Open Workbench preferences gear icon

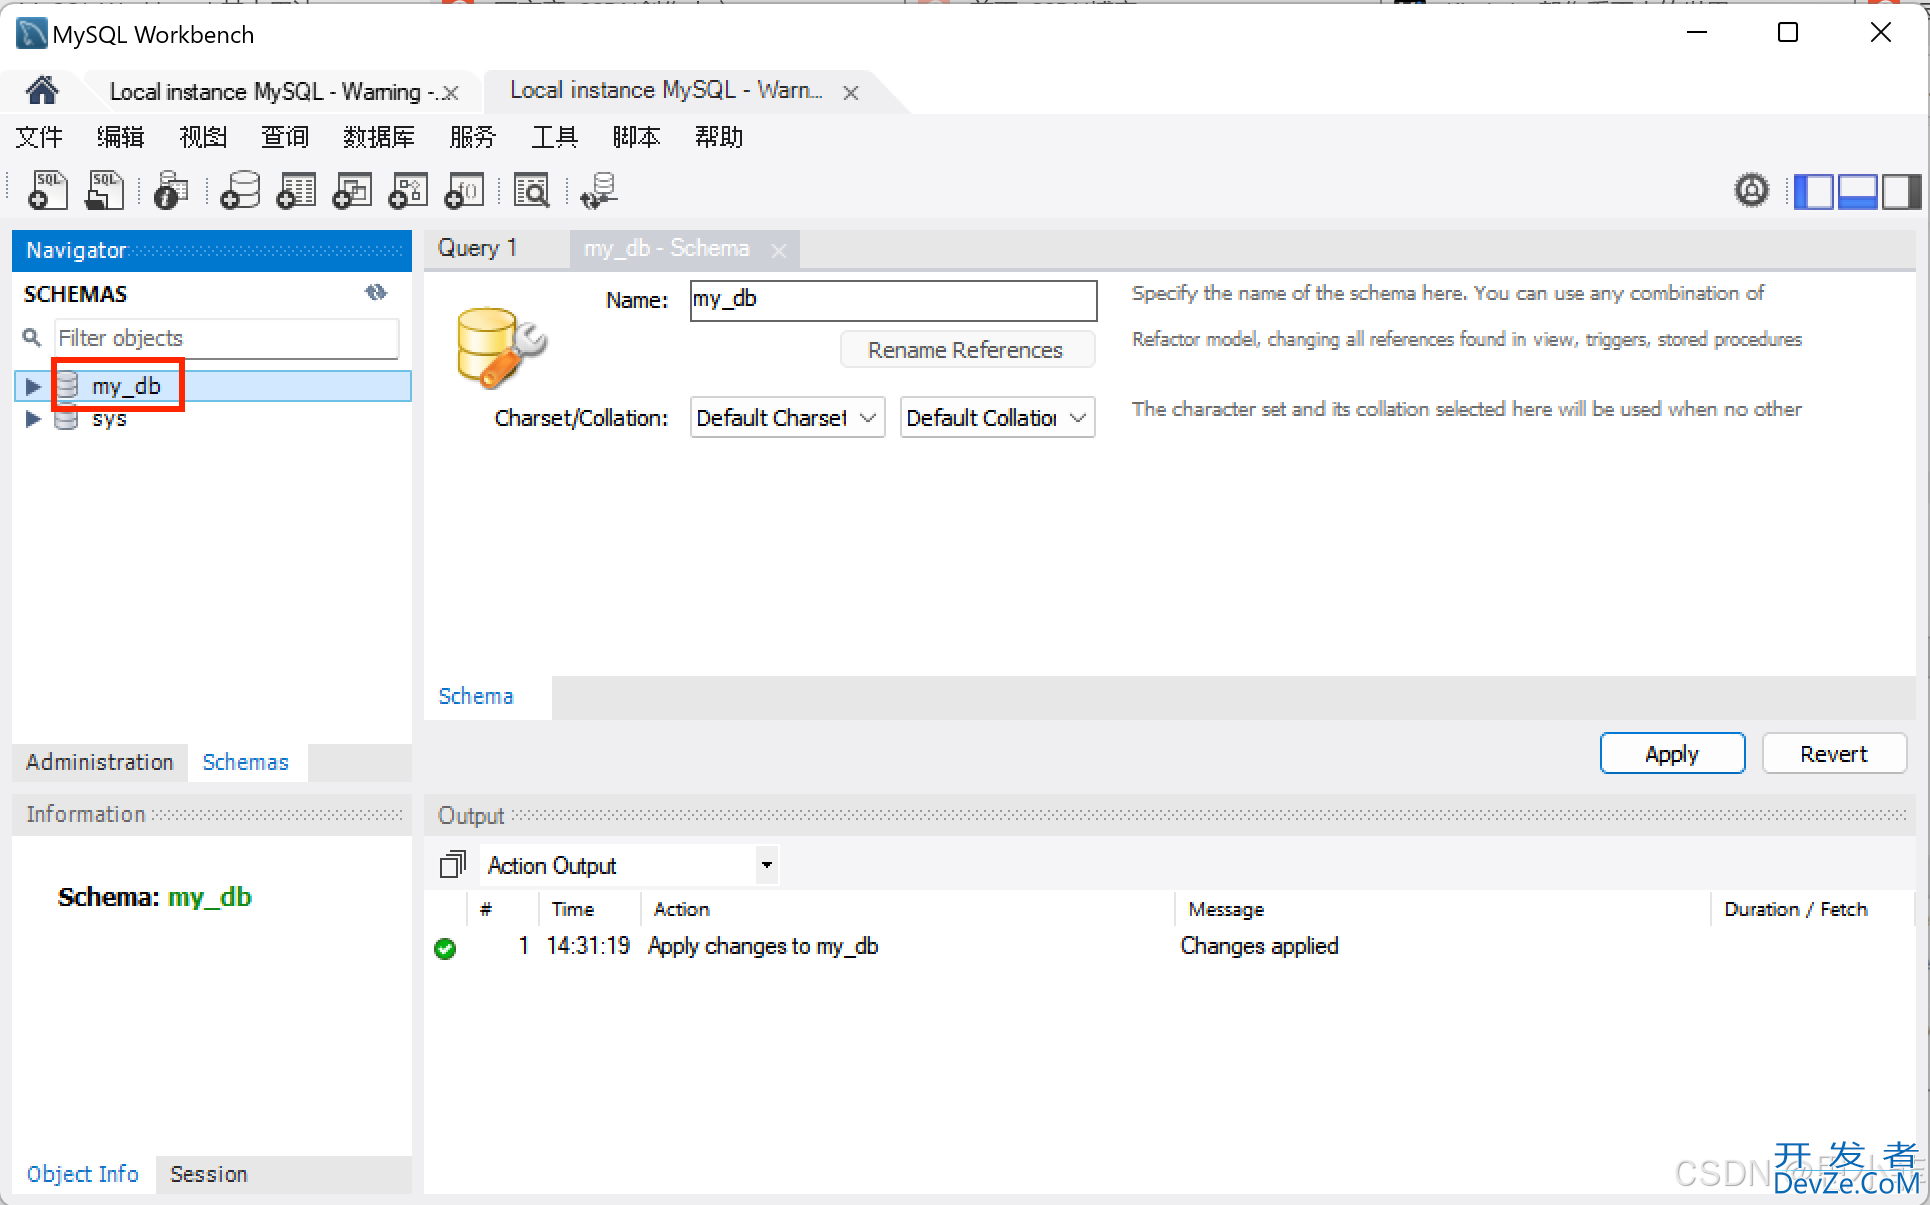(1751, 190)
